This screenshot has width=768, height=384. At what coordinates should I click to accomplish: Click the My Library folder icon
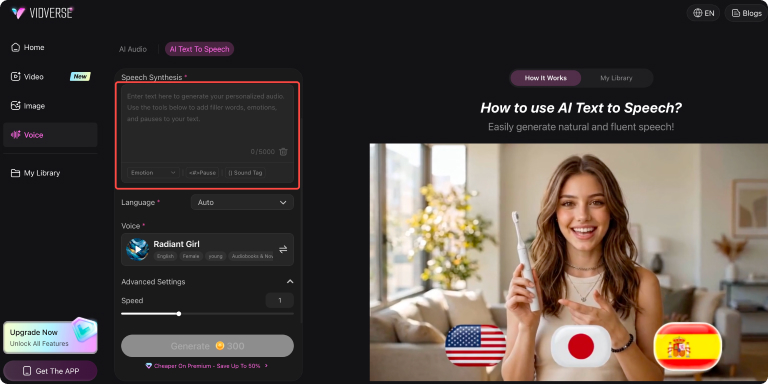coord(16,173)
